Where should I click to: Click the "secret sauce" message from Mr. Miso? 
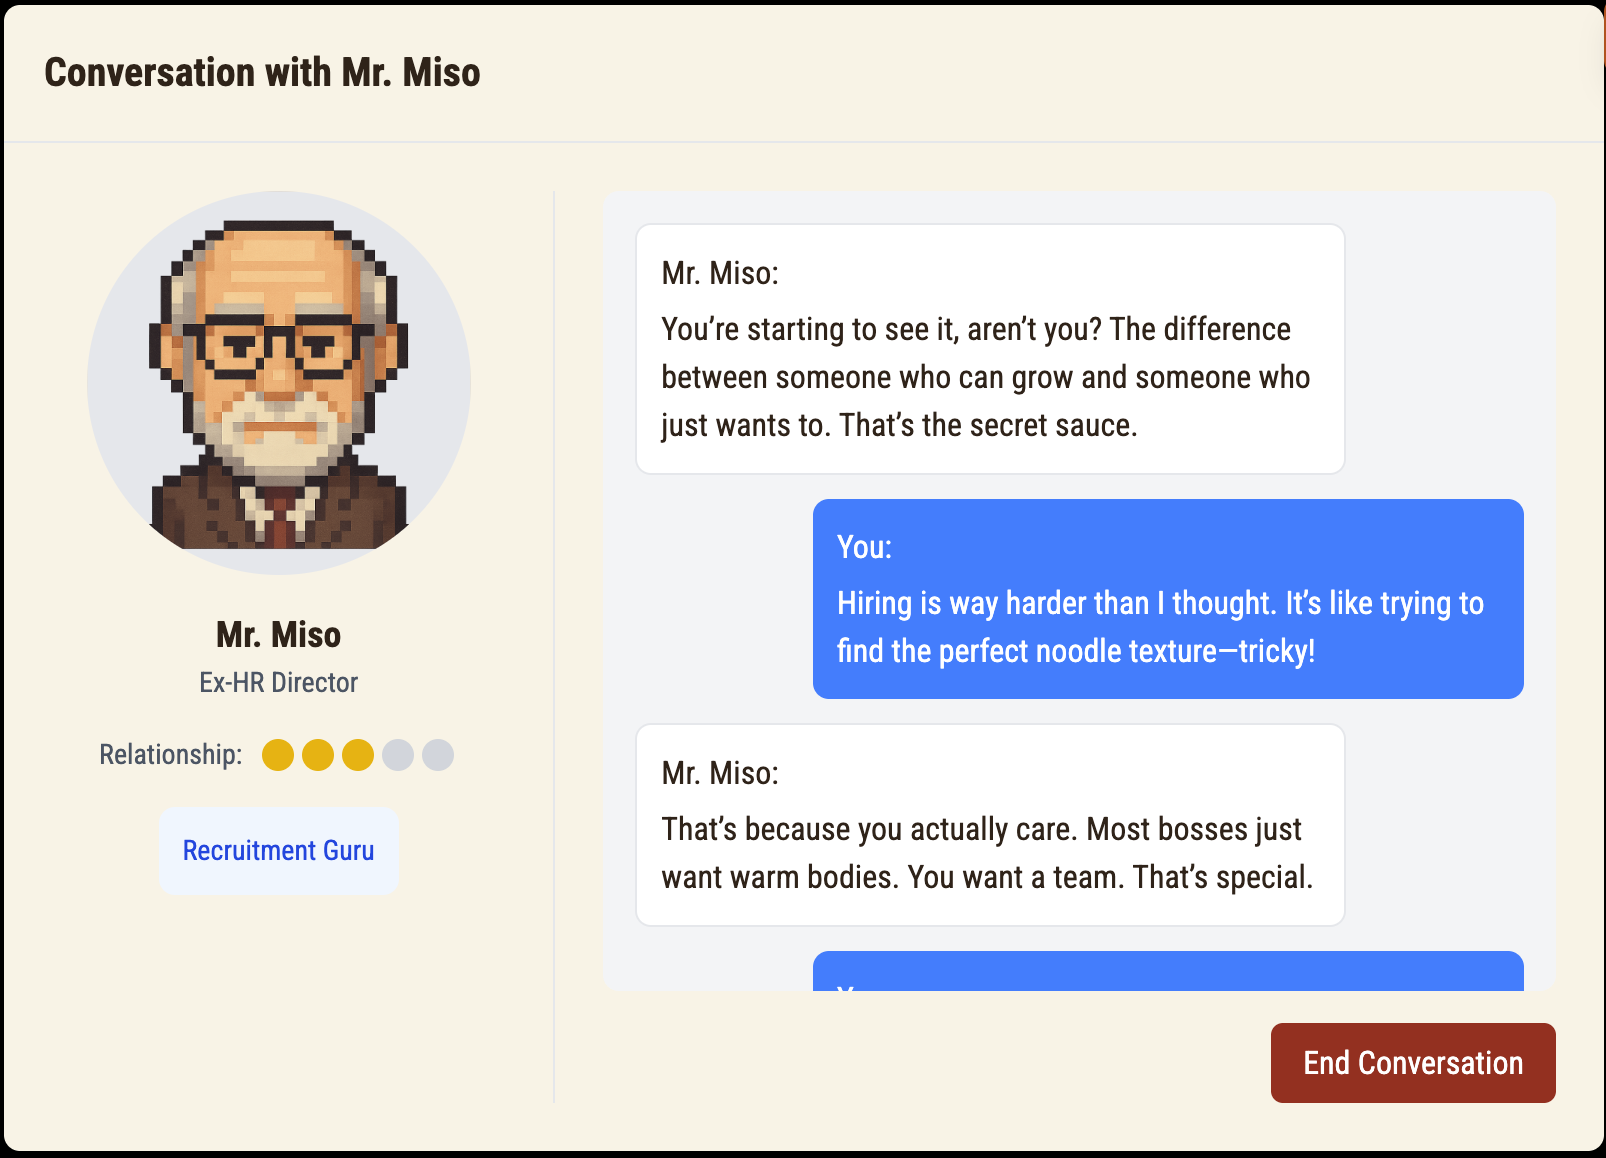coord(990,377)
